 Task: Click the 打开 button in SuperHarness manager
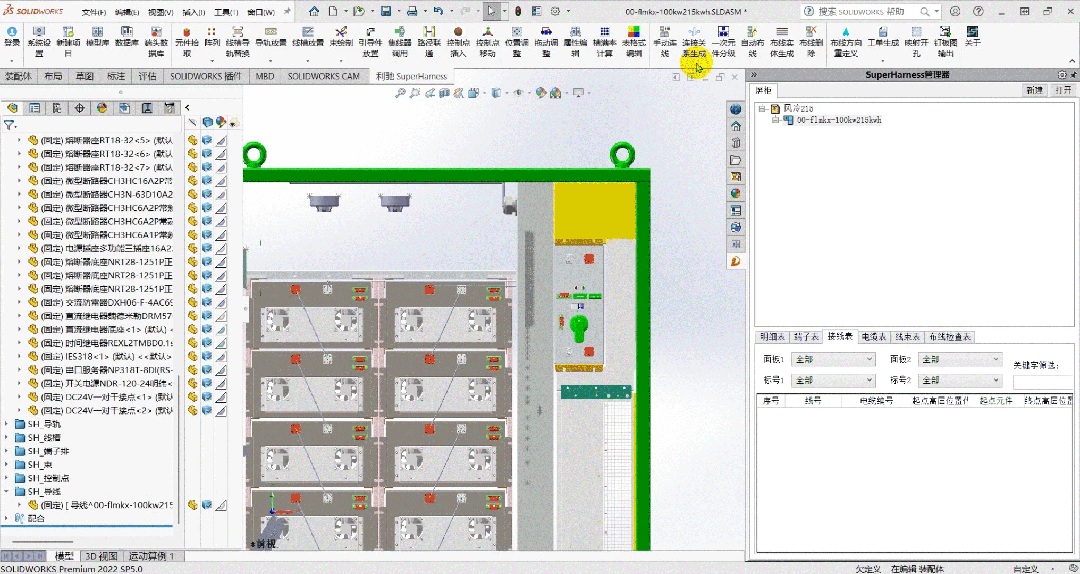[x=1063, y=90]
